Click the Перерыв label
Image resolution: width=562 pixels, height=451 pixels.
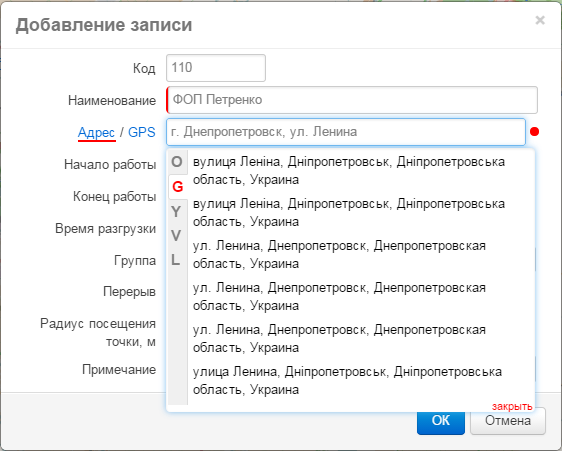click(129, 291)
